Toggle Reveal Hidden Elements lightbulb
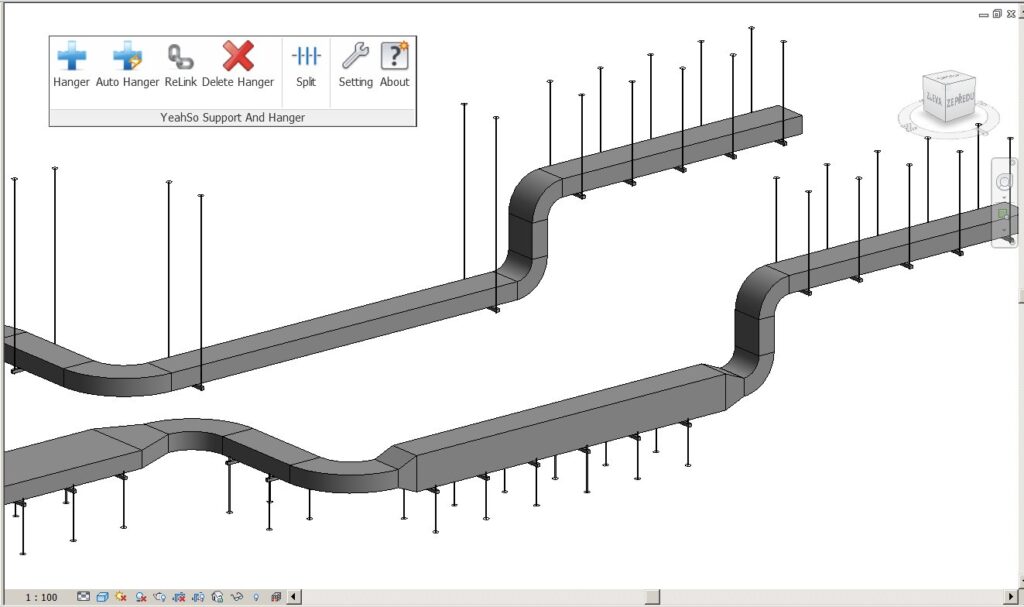 pyautogui.click(x=256, y=597)
